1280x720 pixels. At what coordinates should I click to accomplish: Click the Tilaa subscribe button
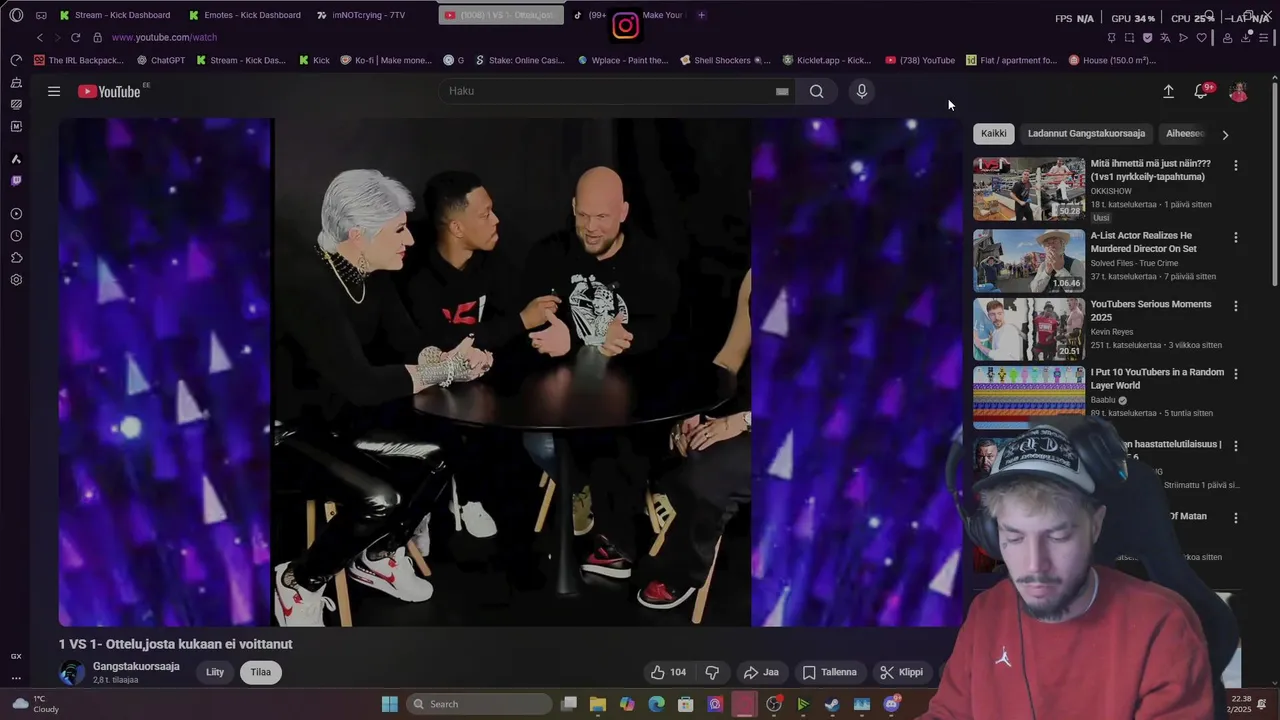pos(261,672)
